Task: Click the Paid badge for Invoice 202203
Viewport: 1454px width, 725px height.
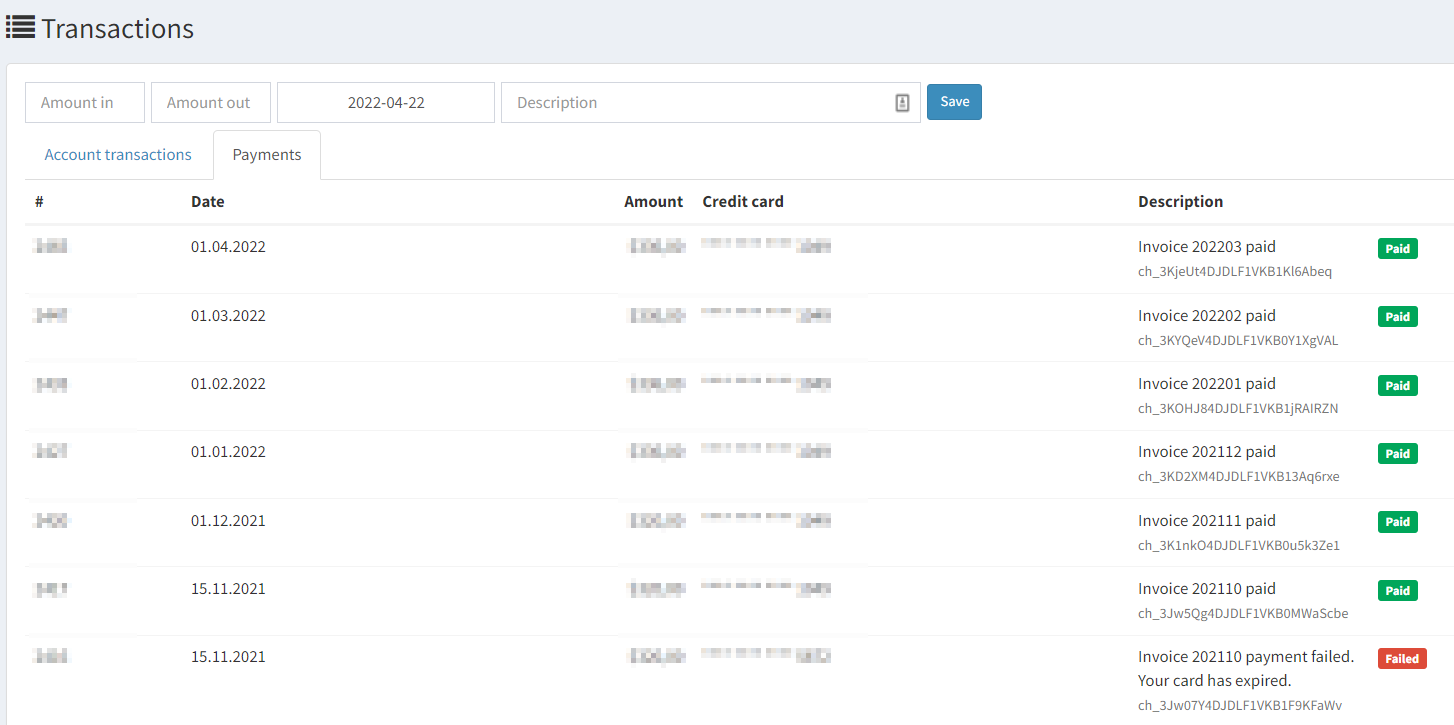Action: click(x=1397, y=249)
